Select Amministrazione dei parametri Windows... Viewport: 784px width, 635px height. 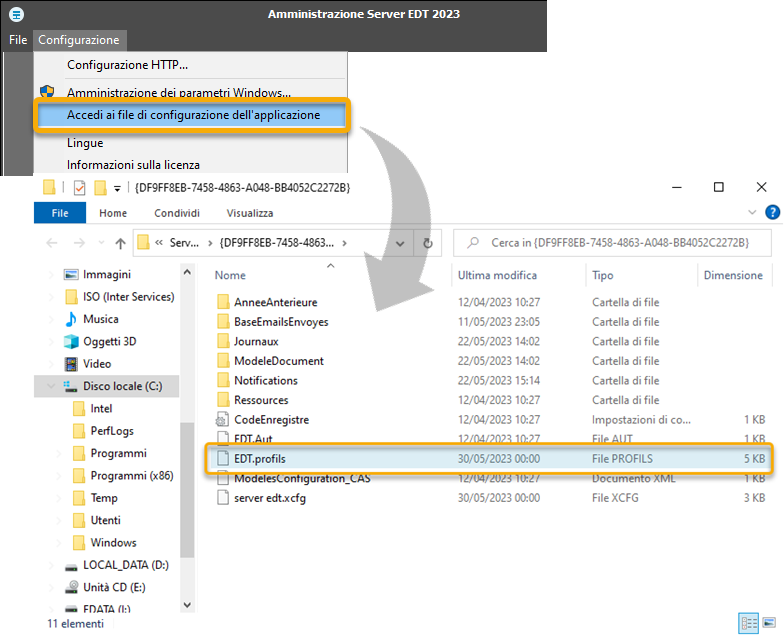point(178,93)
